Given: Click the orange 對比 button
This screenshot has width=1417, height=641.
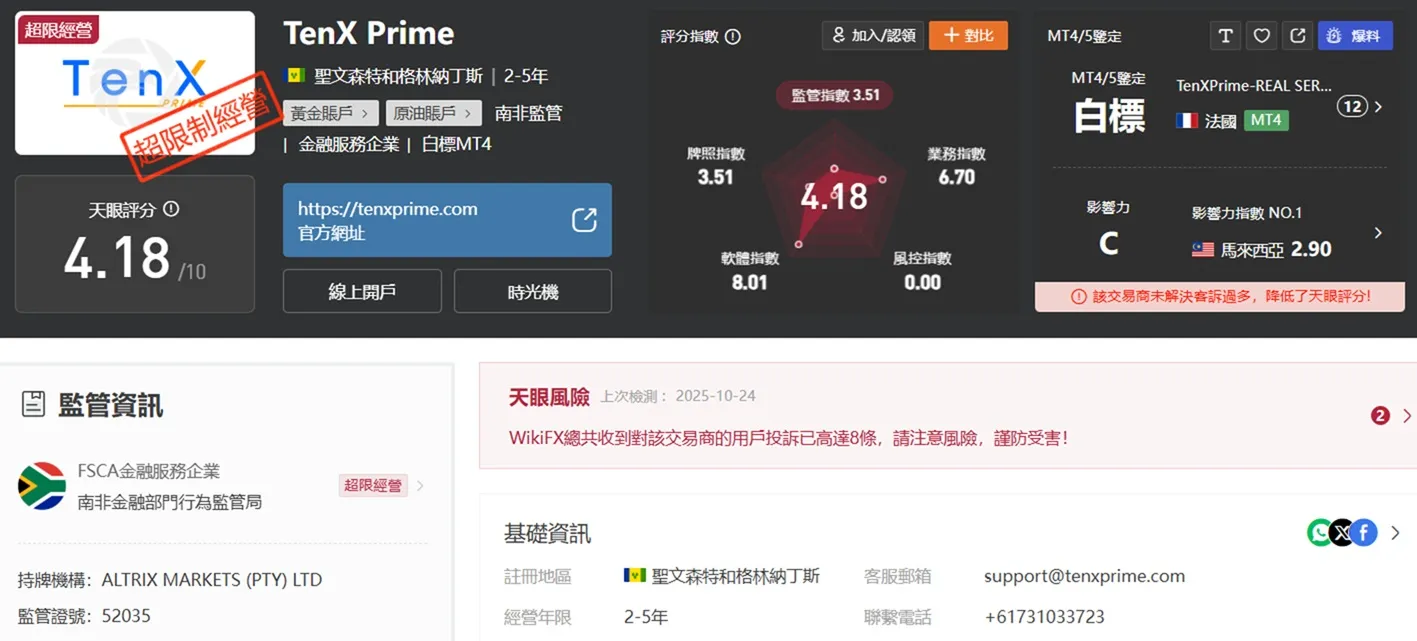Looking at the screenshot, I should pos(968,35).
